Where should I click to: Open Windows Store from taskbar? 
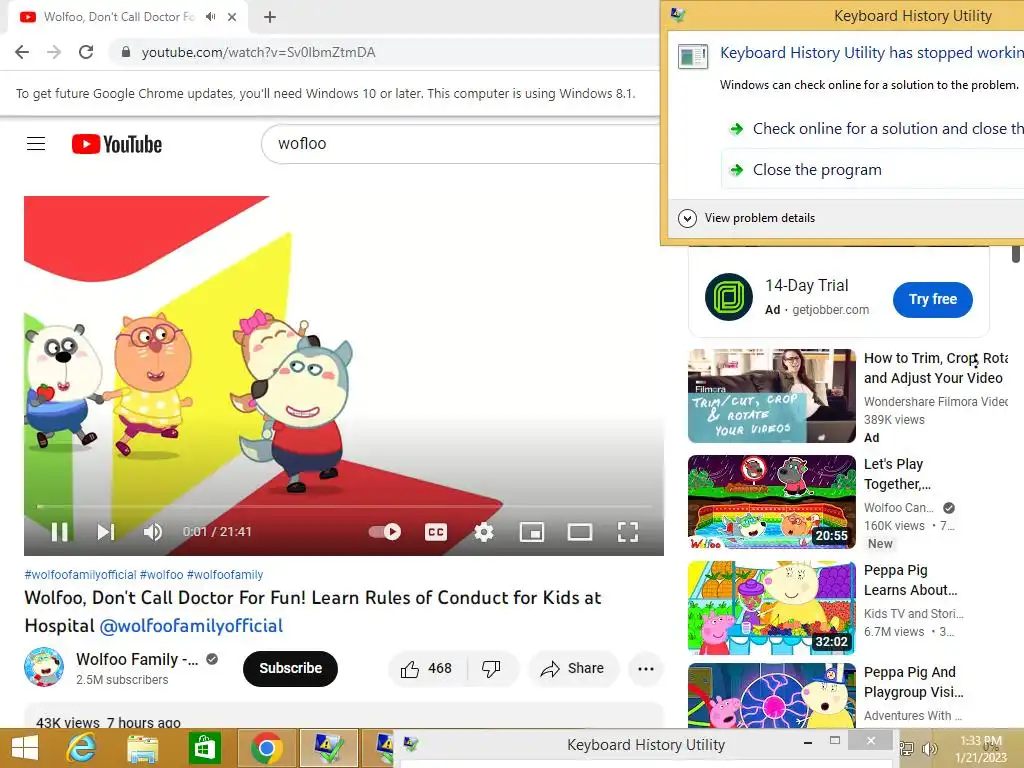point(204,748)
